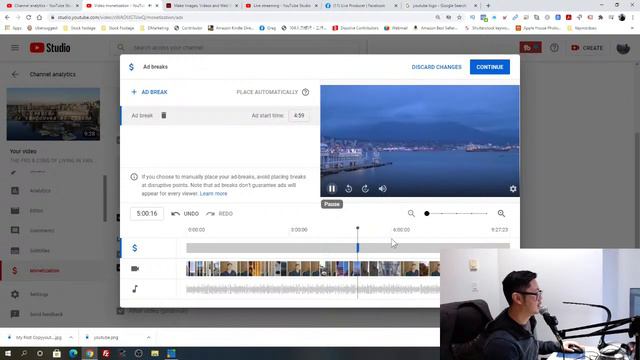Undo the last timeline change
640x360 pixels.
(185, 213)
